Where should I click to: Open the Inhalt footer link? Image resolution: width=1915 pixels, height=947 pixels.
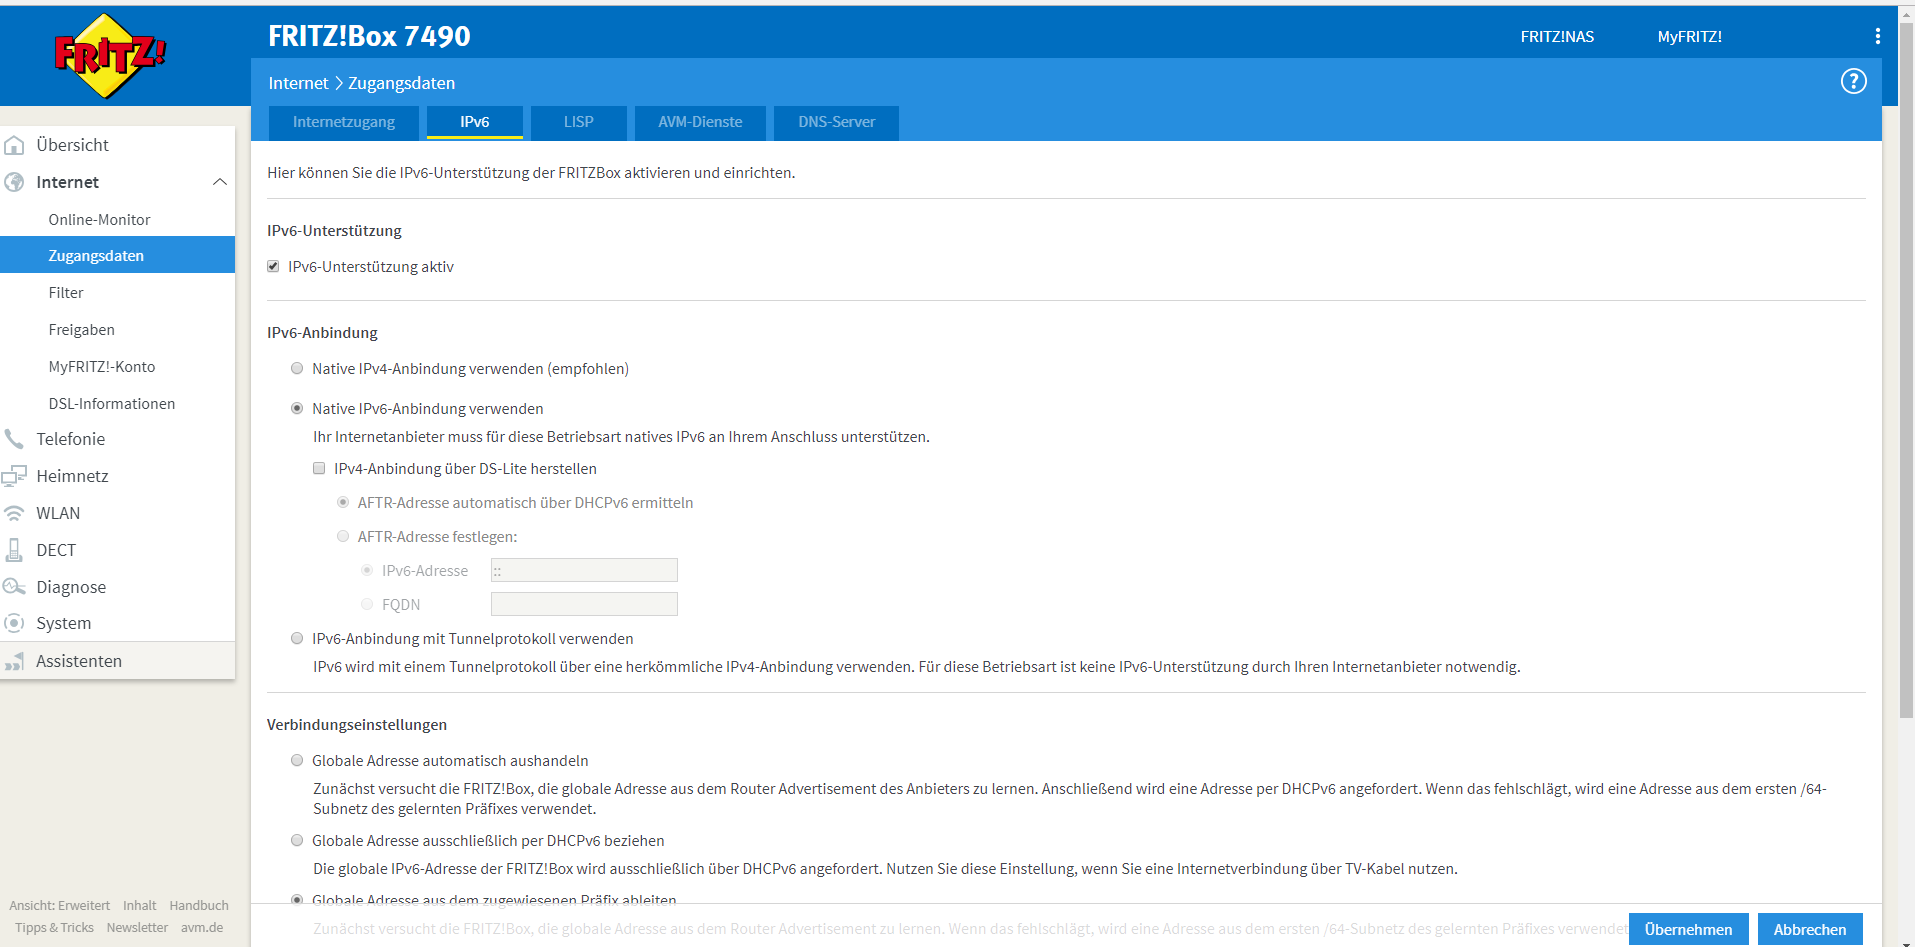coord(140,905)
